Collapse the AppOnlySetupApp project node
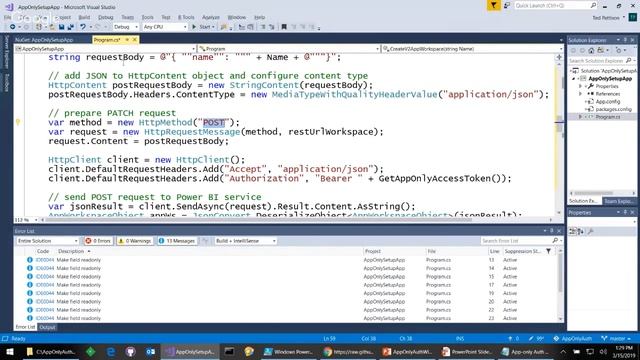640x360 pixels. [574, 78]
